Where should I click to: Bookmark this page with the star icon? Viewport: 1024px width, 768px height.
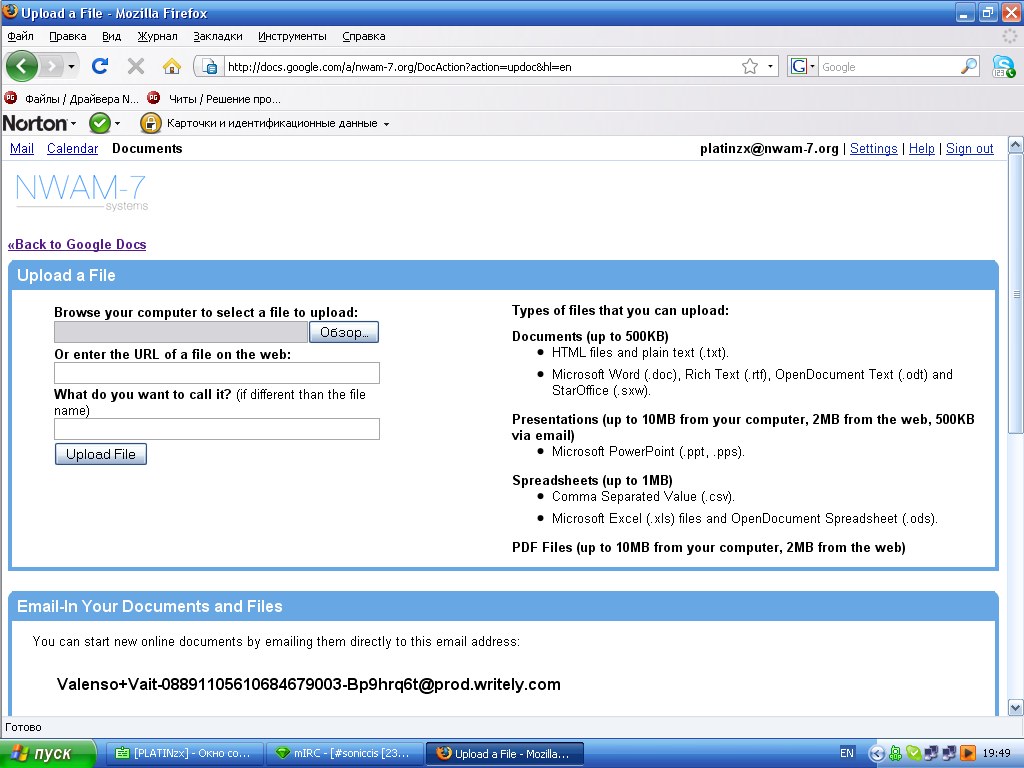point(750,67)
